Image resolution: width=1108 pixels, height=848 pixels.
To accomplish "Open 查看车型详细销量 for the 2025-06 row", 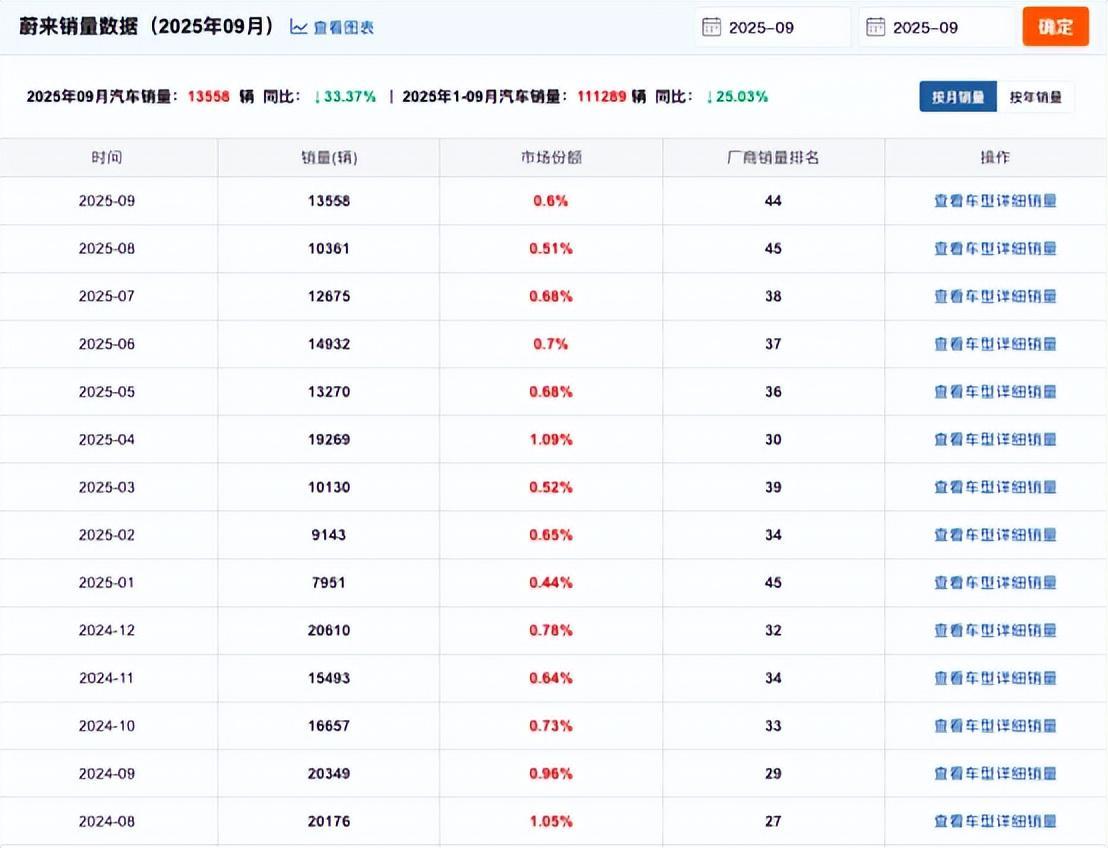I will pos(995,344).
